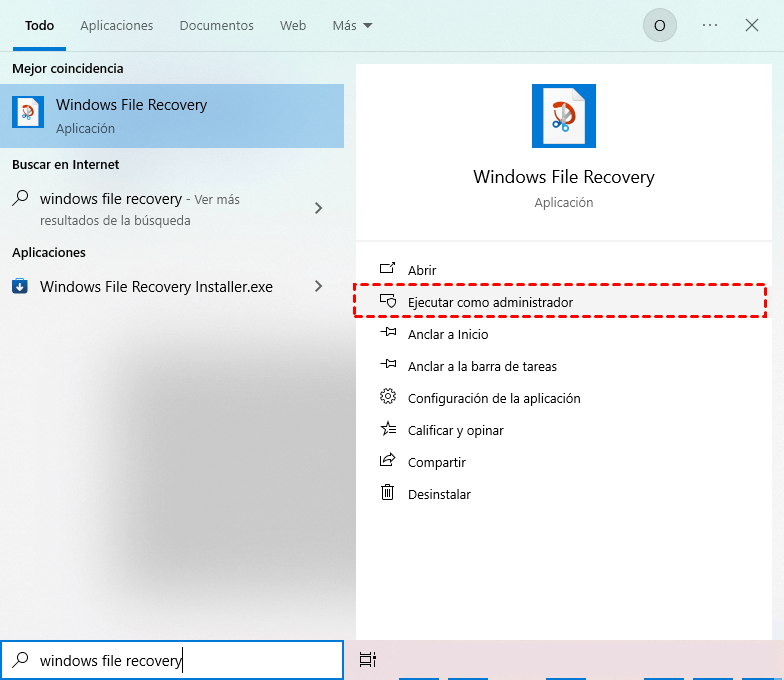Choose Calificar y opinar
The width and height of the screenshot is (784, 680).
(564, 430)
